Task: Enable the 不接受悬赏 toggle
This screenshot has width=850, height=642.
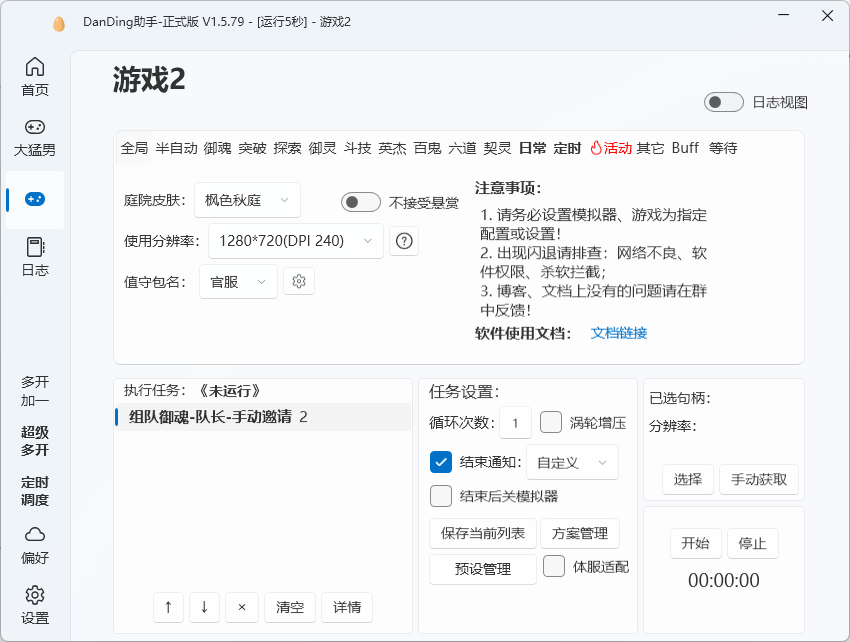Action: pos(361,202)
